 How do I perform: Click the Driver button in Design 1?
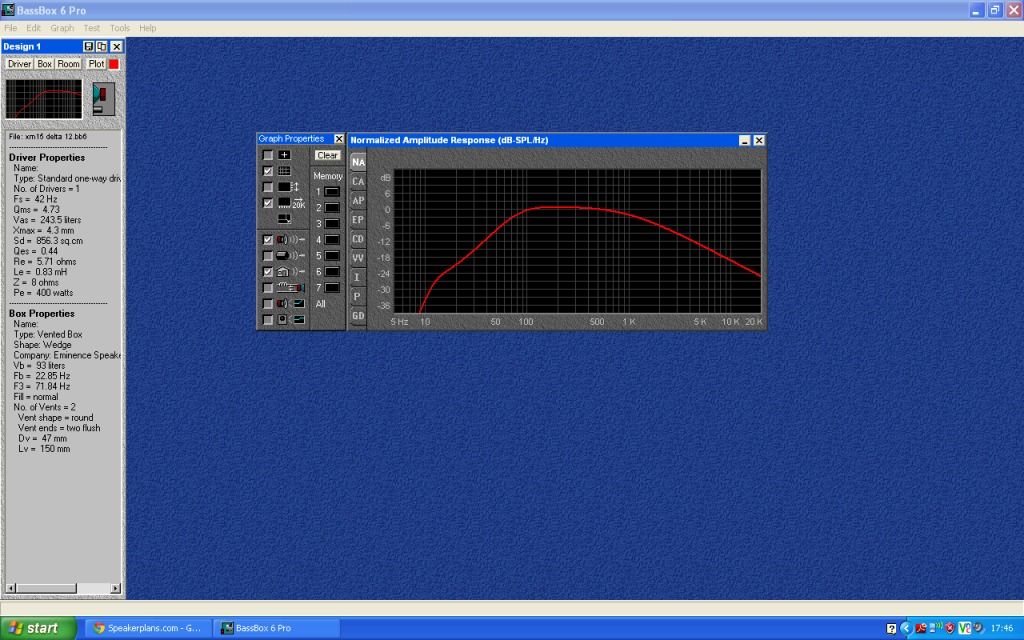(19, 64)
